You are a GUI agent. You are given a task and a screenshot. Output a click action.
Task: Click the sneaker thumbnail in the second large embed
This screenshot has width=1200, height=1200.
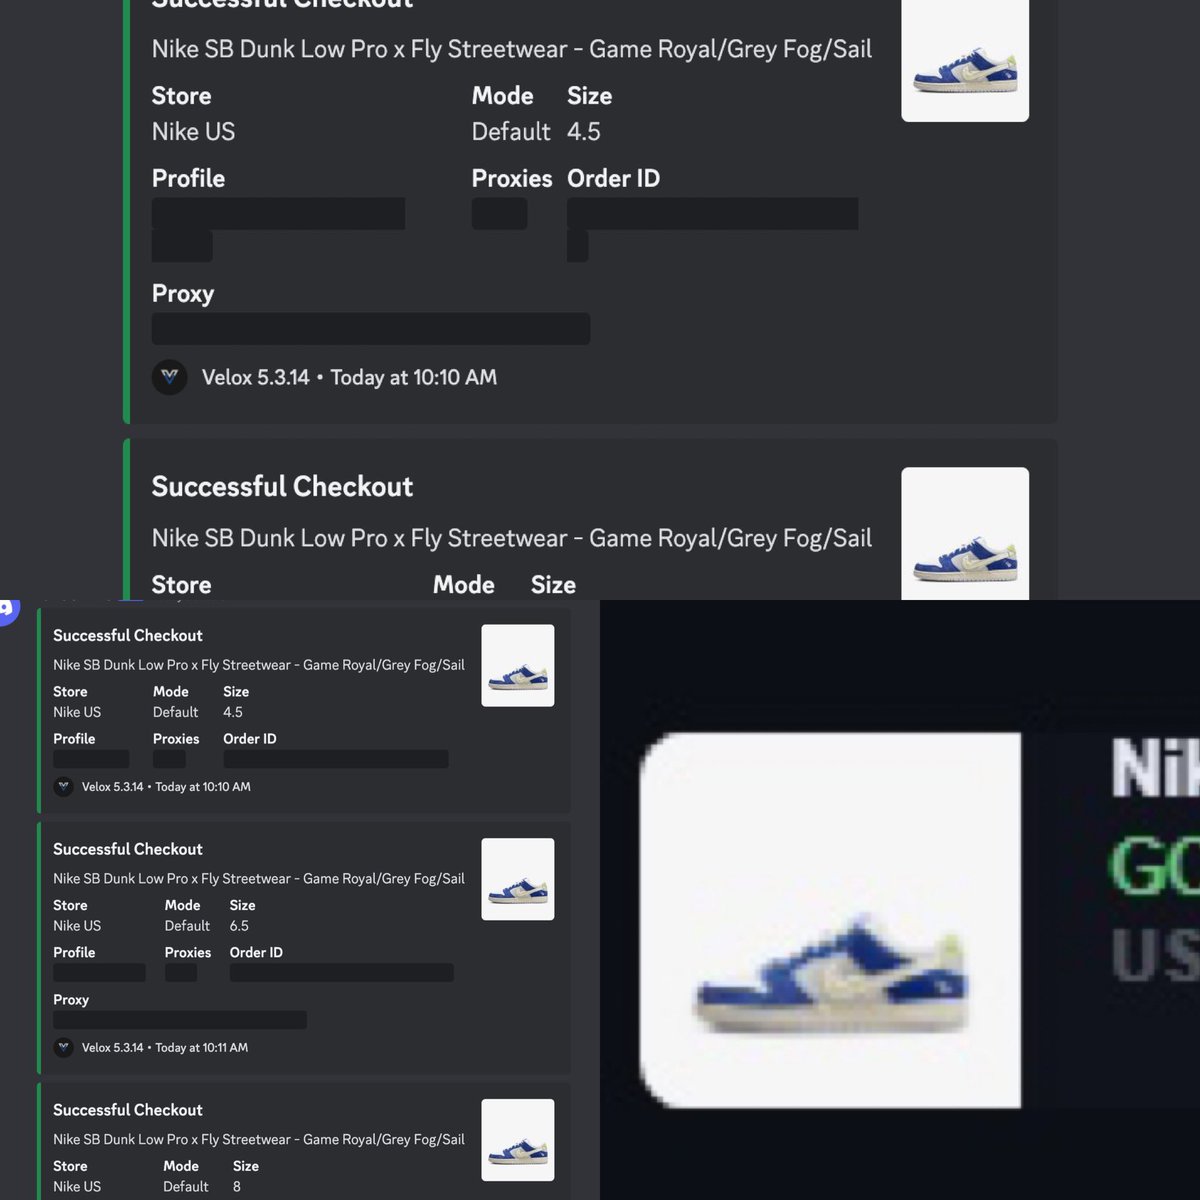(x=964, y=534)
